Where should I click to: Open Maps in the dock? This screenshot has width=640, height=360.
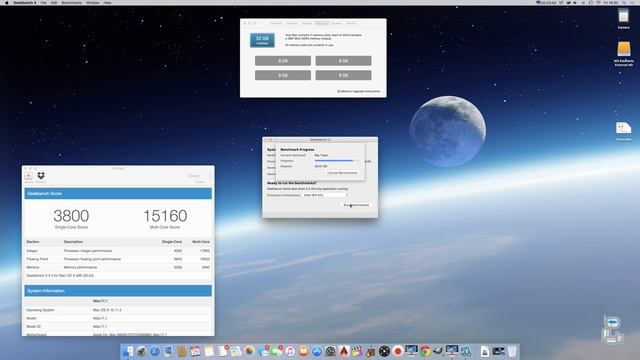click(236, 351)
